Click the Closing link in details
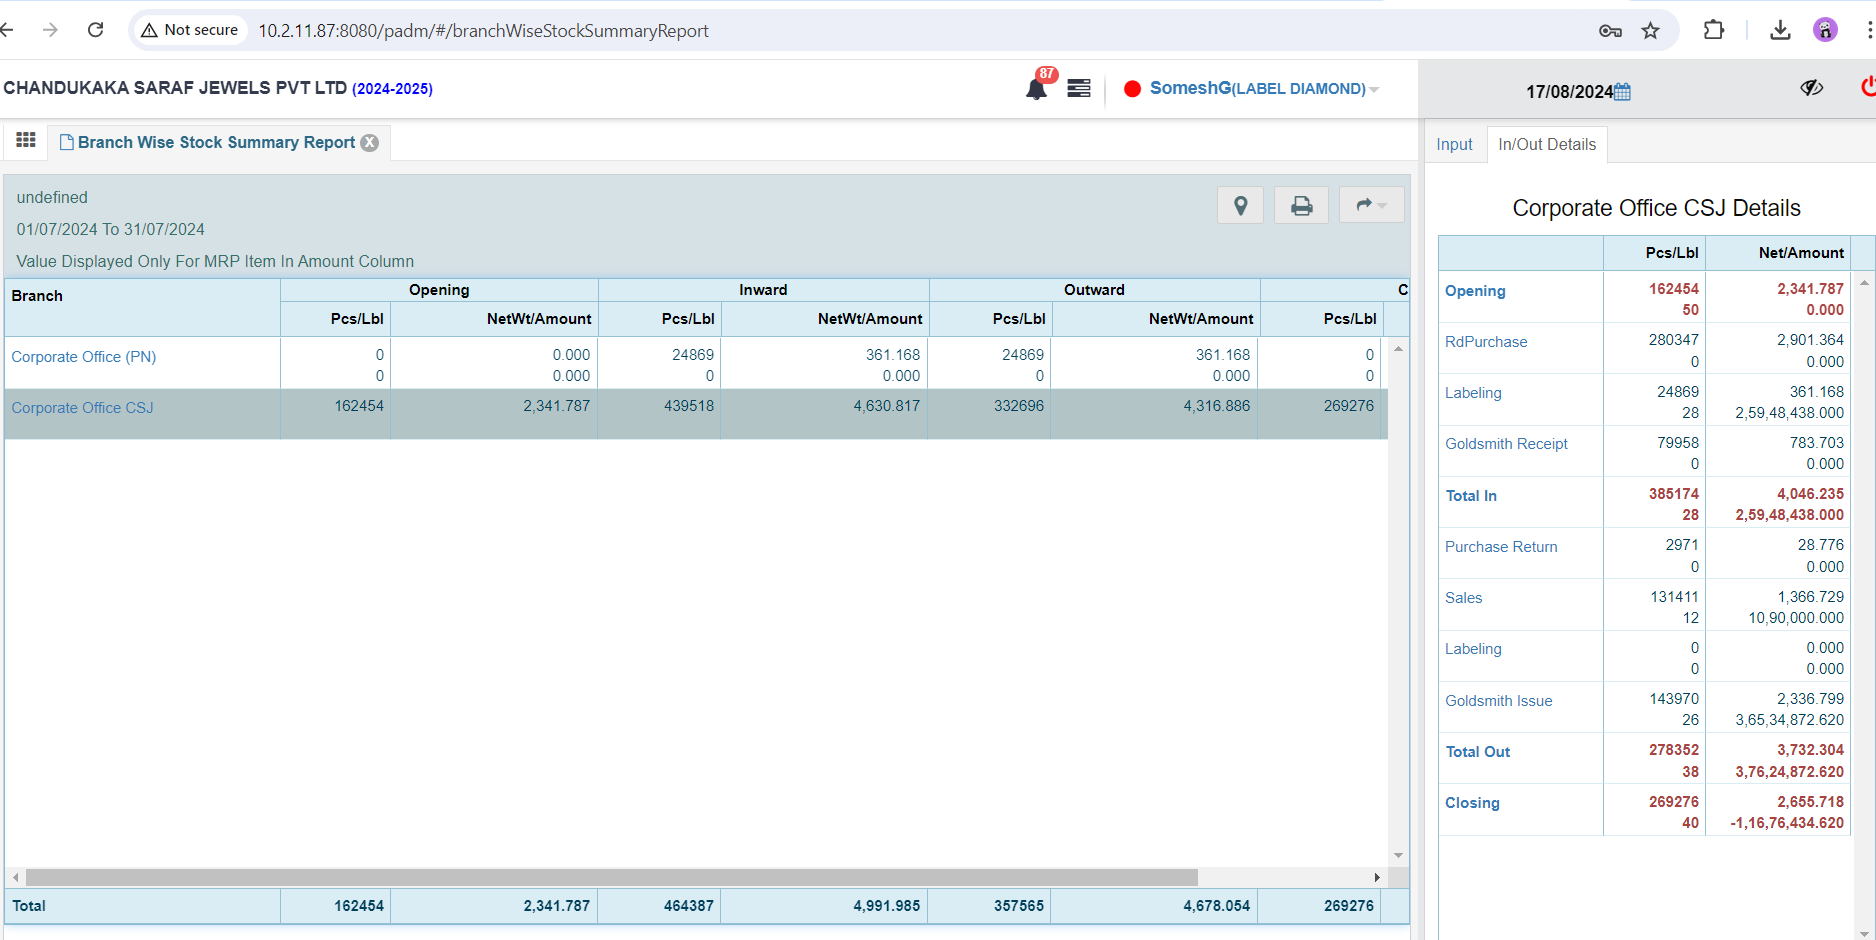1876x940 pixels. point(1472,803)
